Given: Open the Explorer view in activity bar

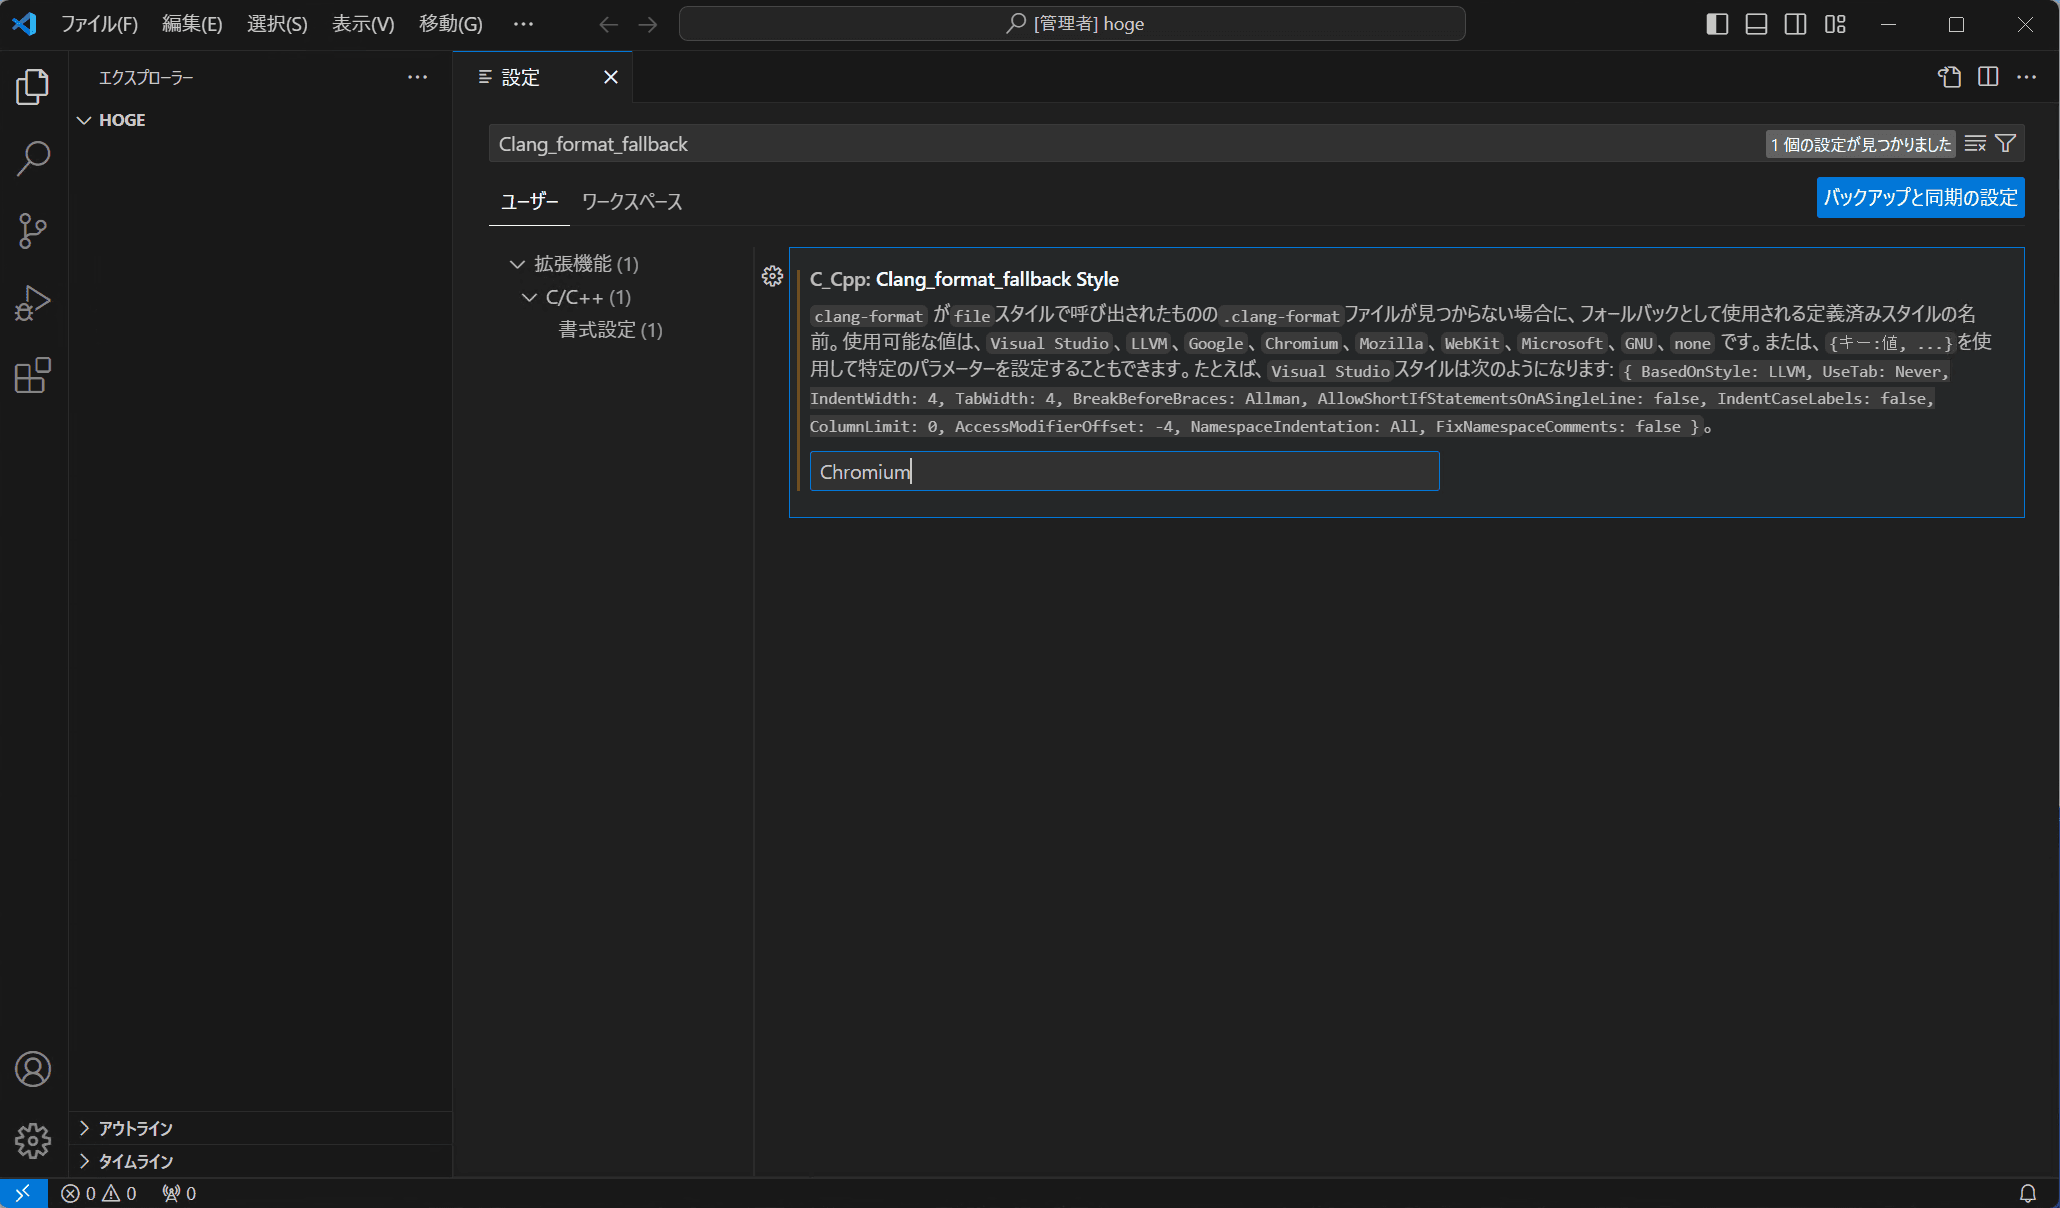Looking at the screenshot, I should 33,87.
